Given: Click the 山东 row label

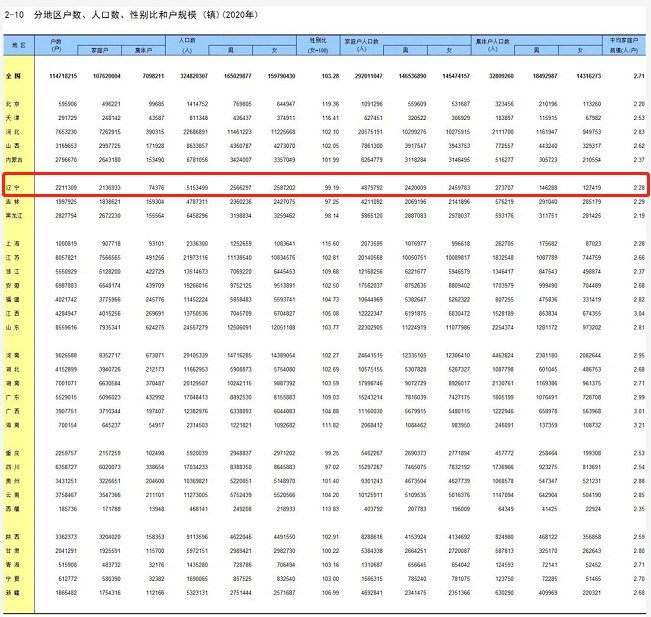Looking at the screenshot, I should point(13,328).
